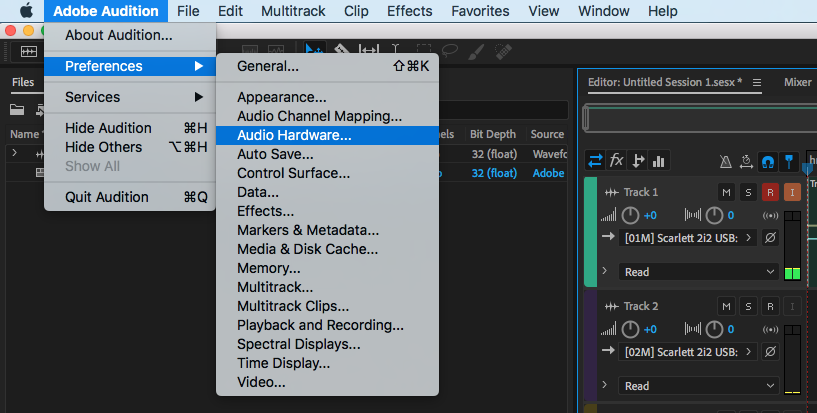The width and height of the screenshot is (817, 413).
Task: Select the Razor tool in toolbar
Action: click(341, 51)
